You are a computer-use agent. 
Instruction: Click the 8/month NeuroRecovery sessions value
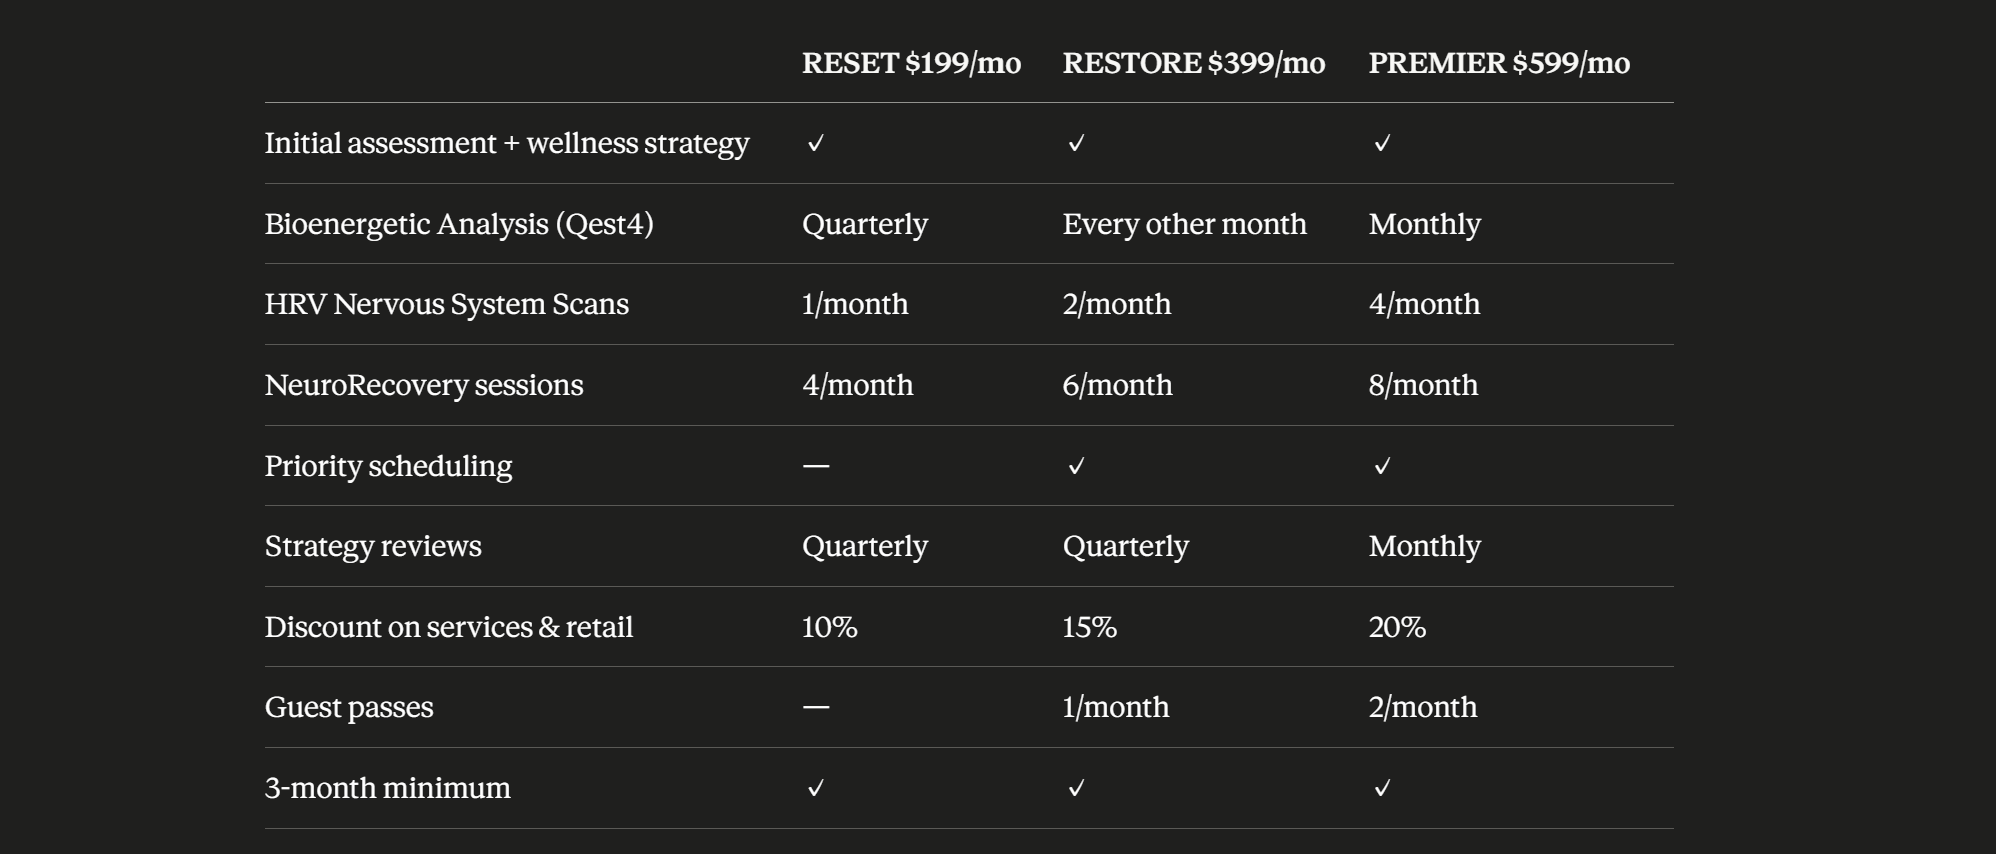coord(1423,385)
